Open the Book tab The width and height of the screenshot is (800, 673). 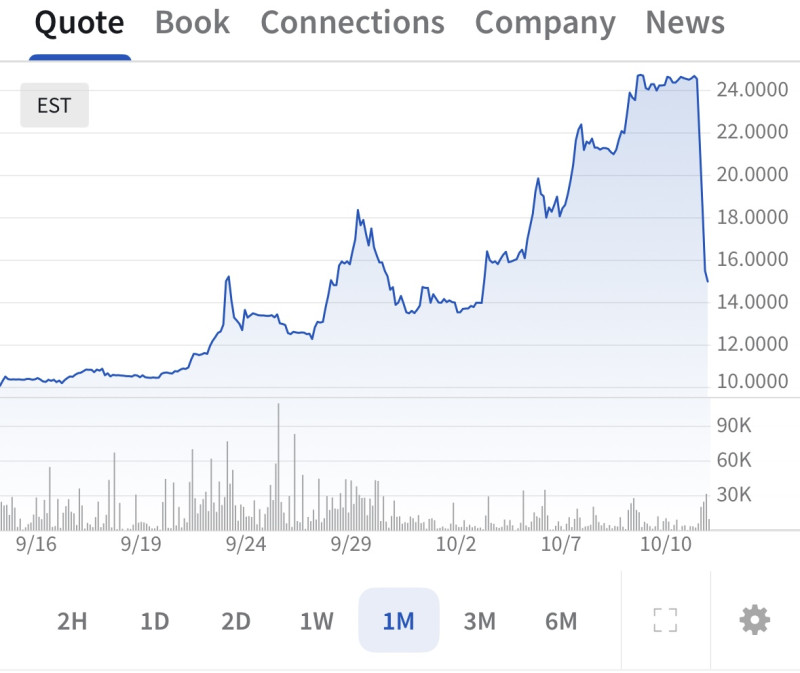point(192,23)
